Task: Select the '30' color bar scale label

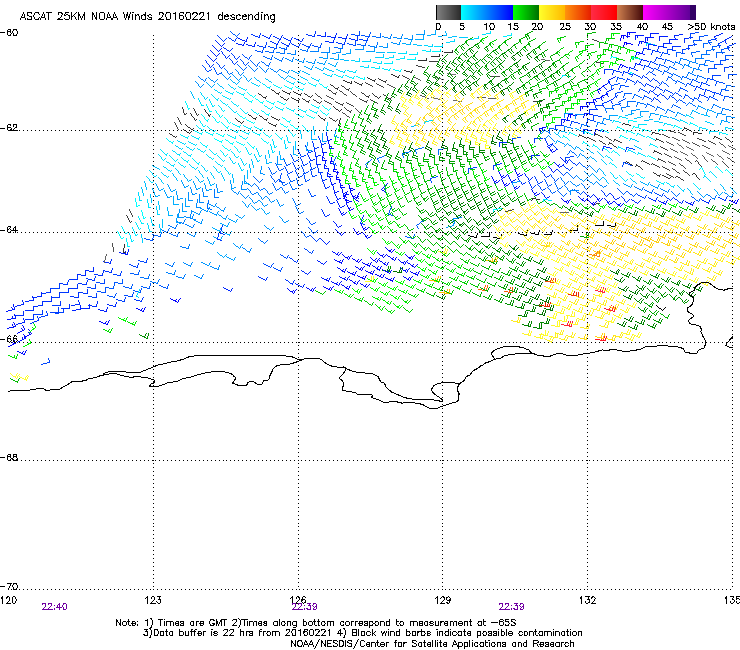Action: pyautogui.click(x=590, y=27)
